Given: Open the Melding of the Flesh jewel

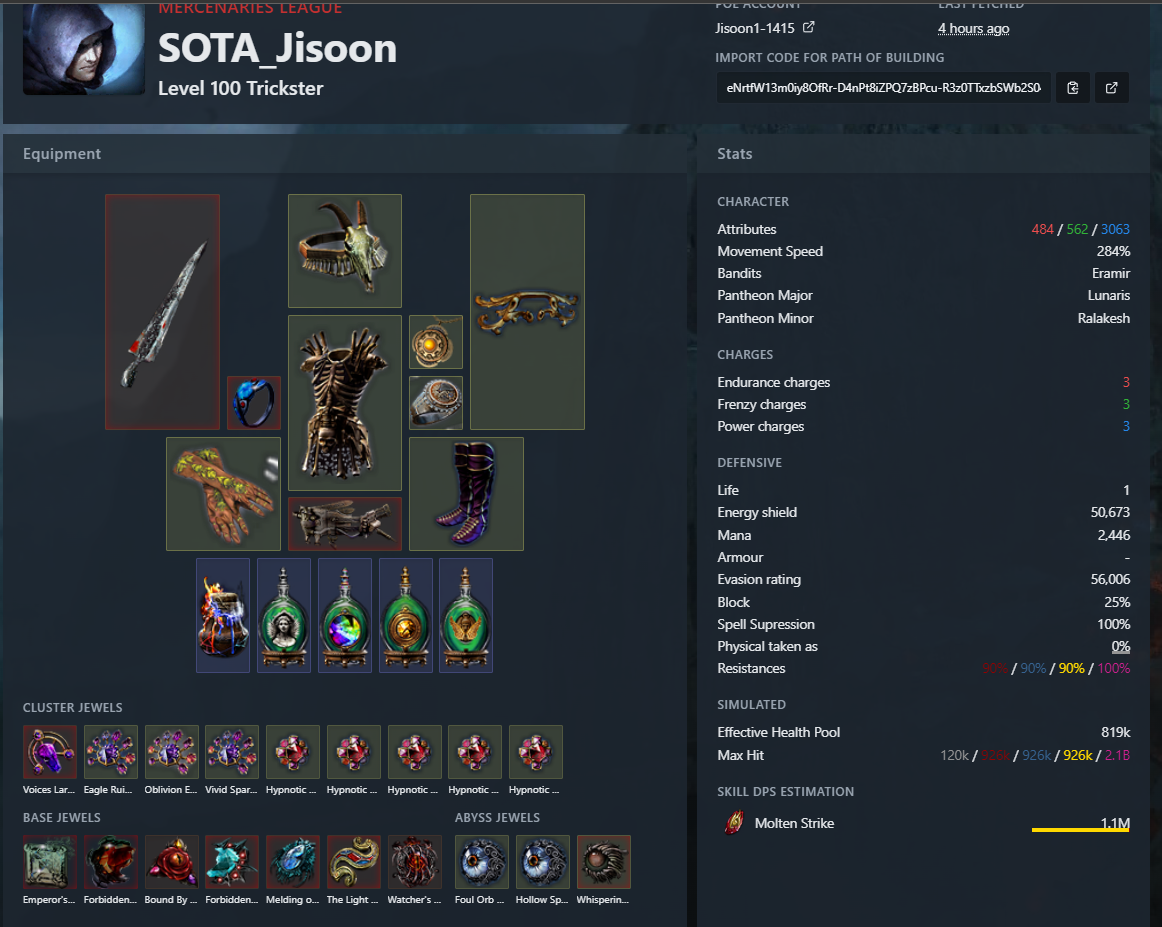Looking at the screenshot, I should click(x=293, y=862).
